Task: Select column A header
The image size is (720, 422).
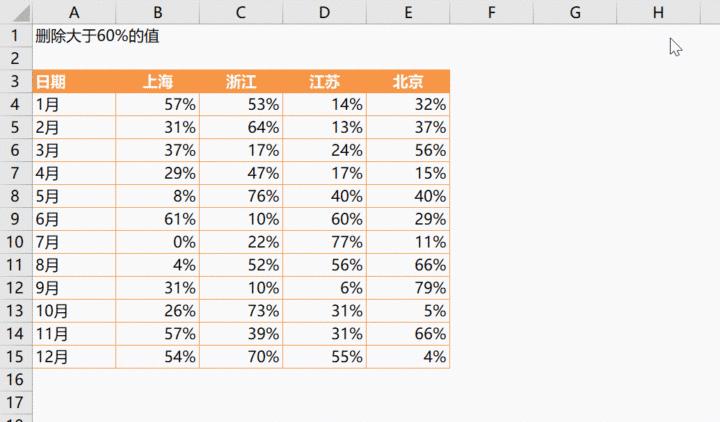Action: coord(74,12)
